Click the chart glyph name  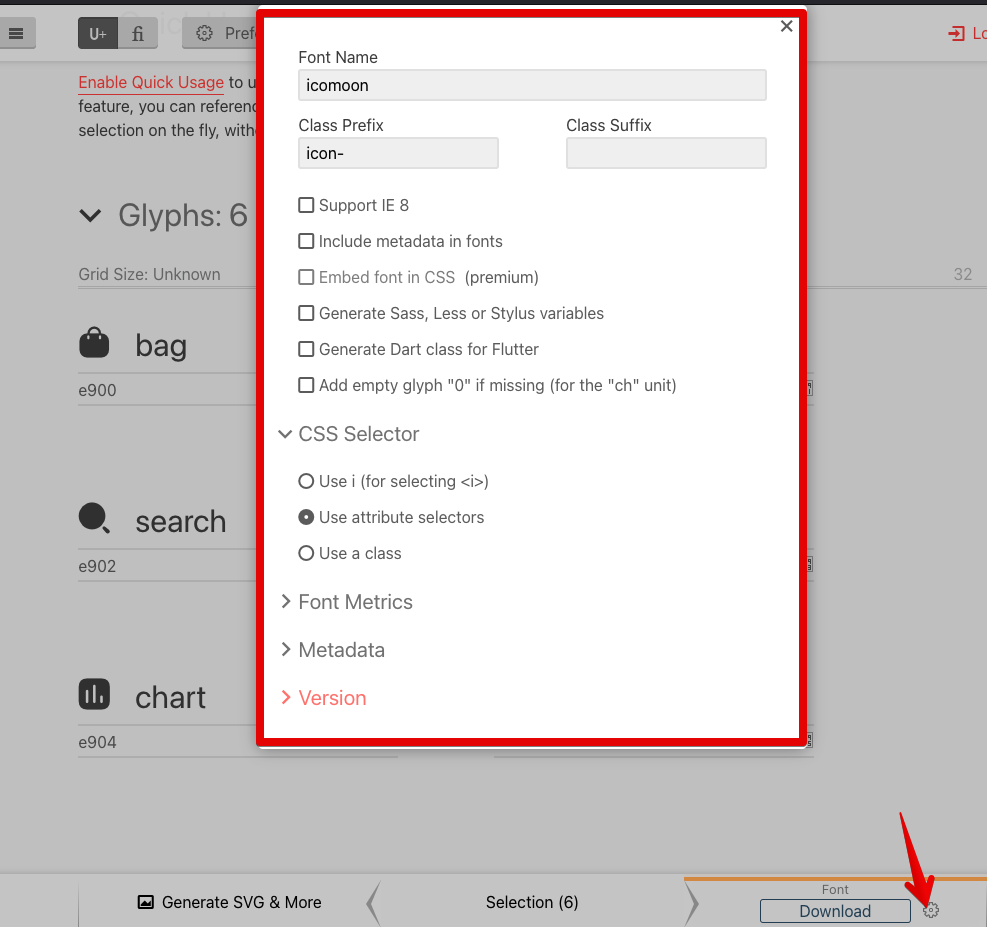coord(170,697)
